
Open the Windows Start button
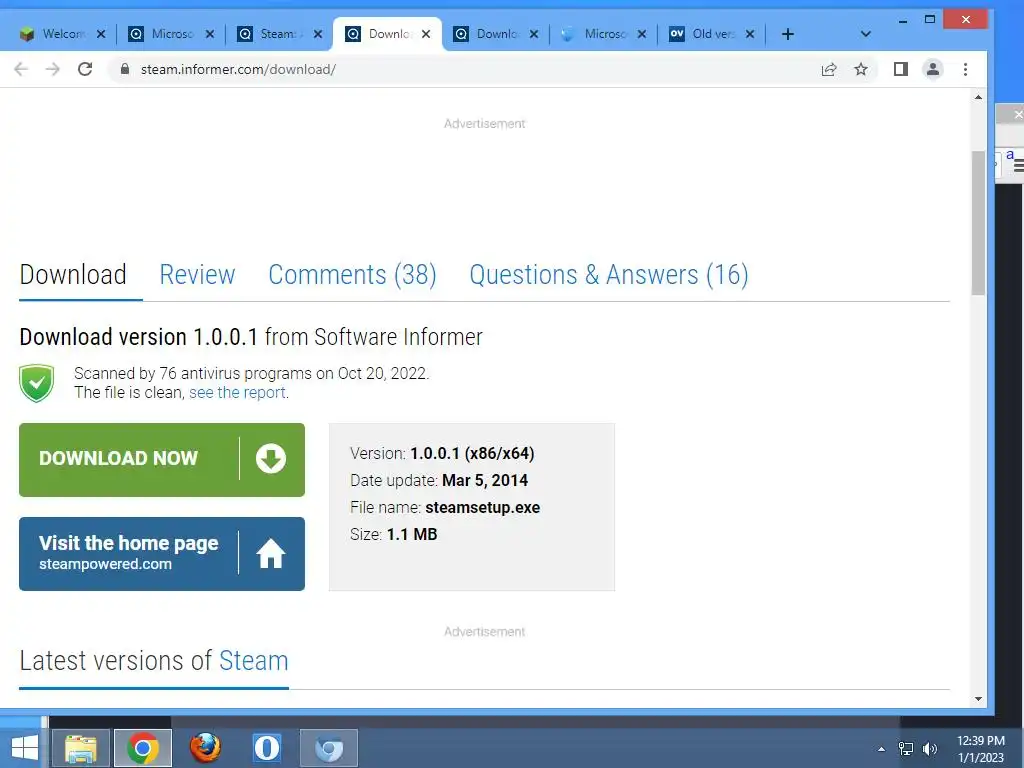pos(25,748)
